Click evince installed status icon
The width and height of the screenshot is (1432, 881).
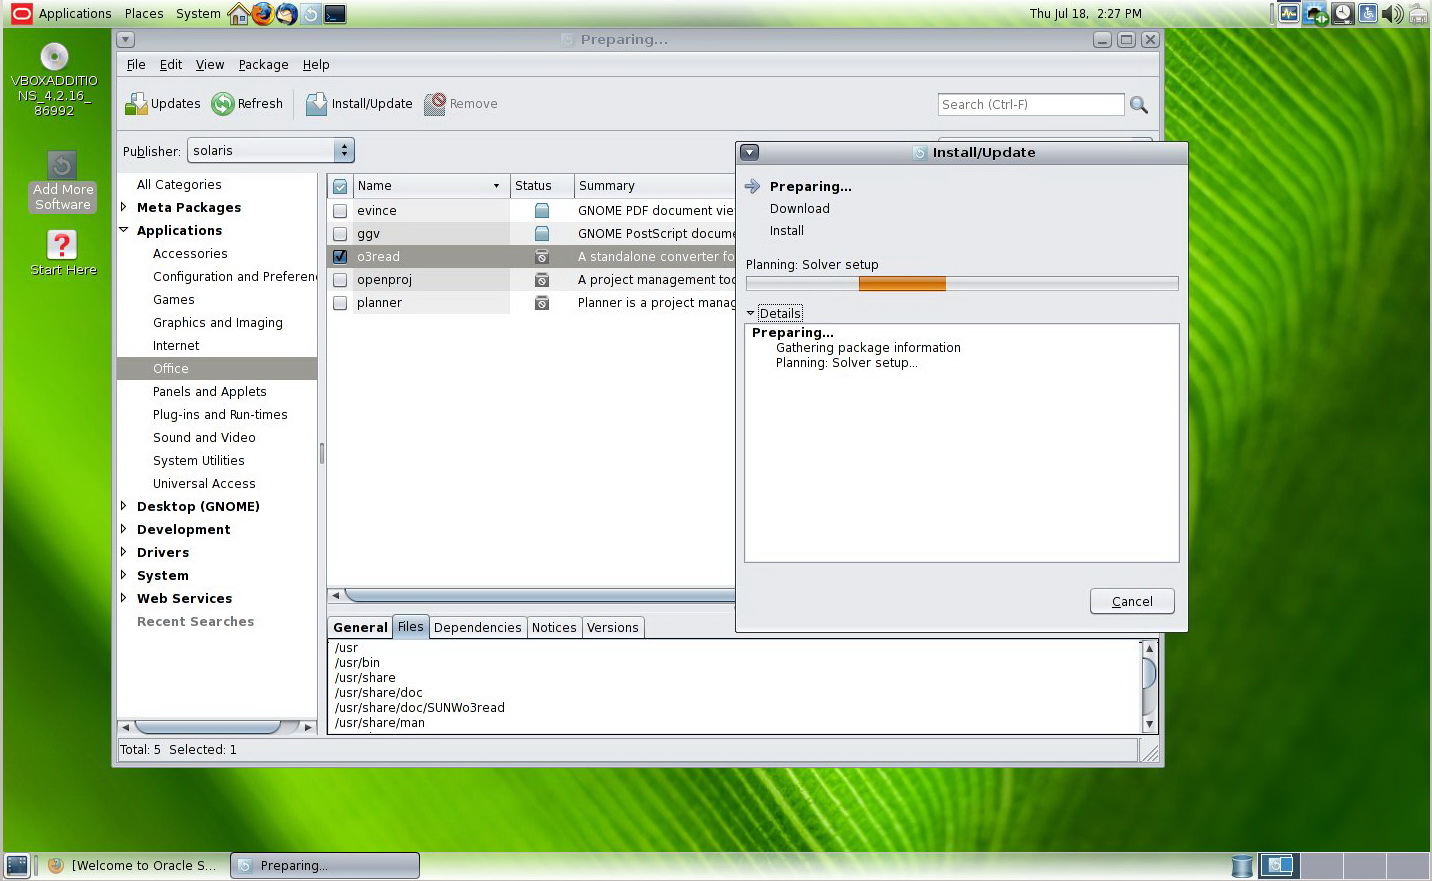tap(541, 211)
